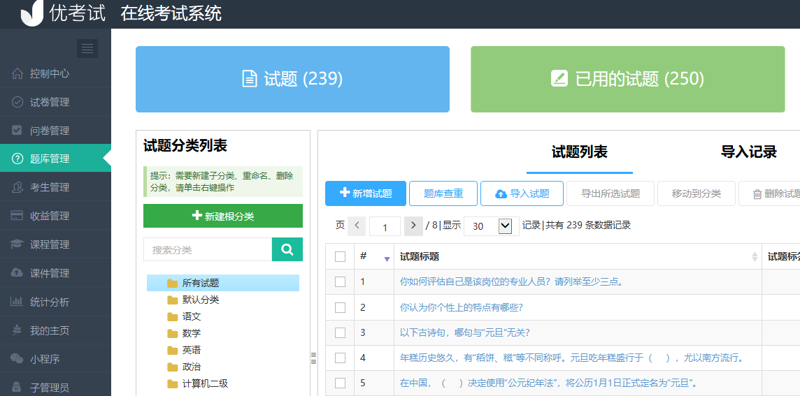The width and height of the screenshot is (800, 396).
Task: Open the 试题 (239) blue card
Action: coord(292,79)
